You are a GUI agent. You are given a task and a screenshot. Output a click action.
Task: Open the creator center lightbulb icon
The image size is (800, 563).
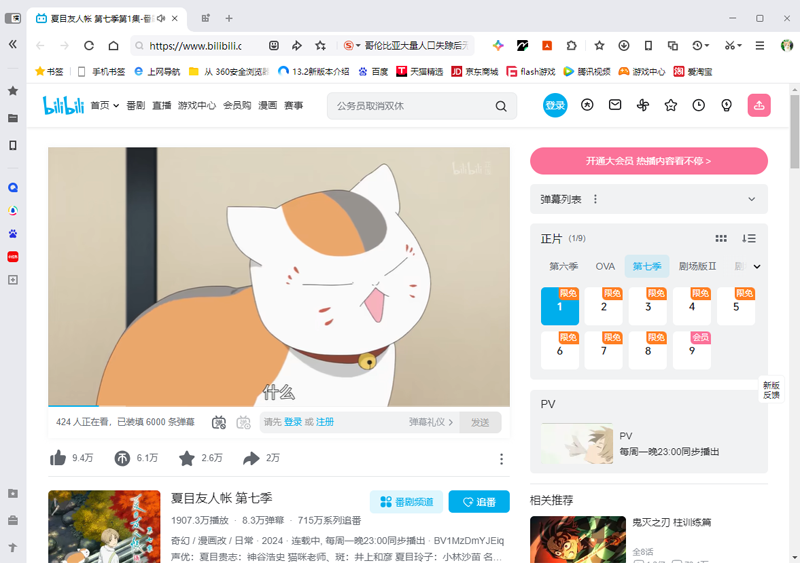(726, 105)
